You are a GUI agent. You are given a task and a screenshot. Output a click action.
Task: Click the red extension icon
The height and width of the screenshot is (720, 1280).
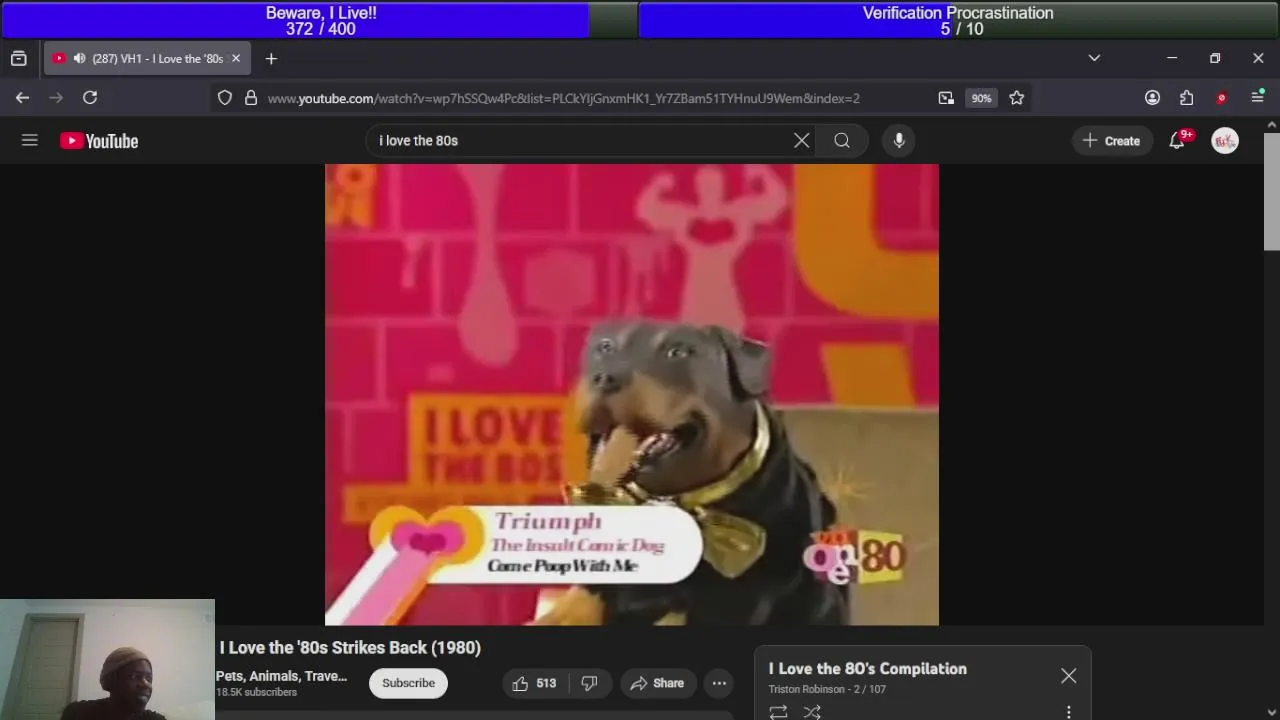[1221, 98]
